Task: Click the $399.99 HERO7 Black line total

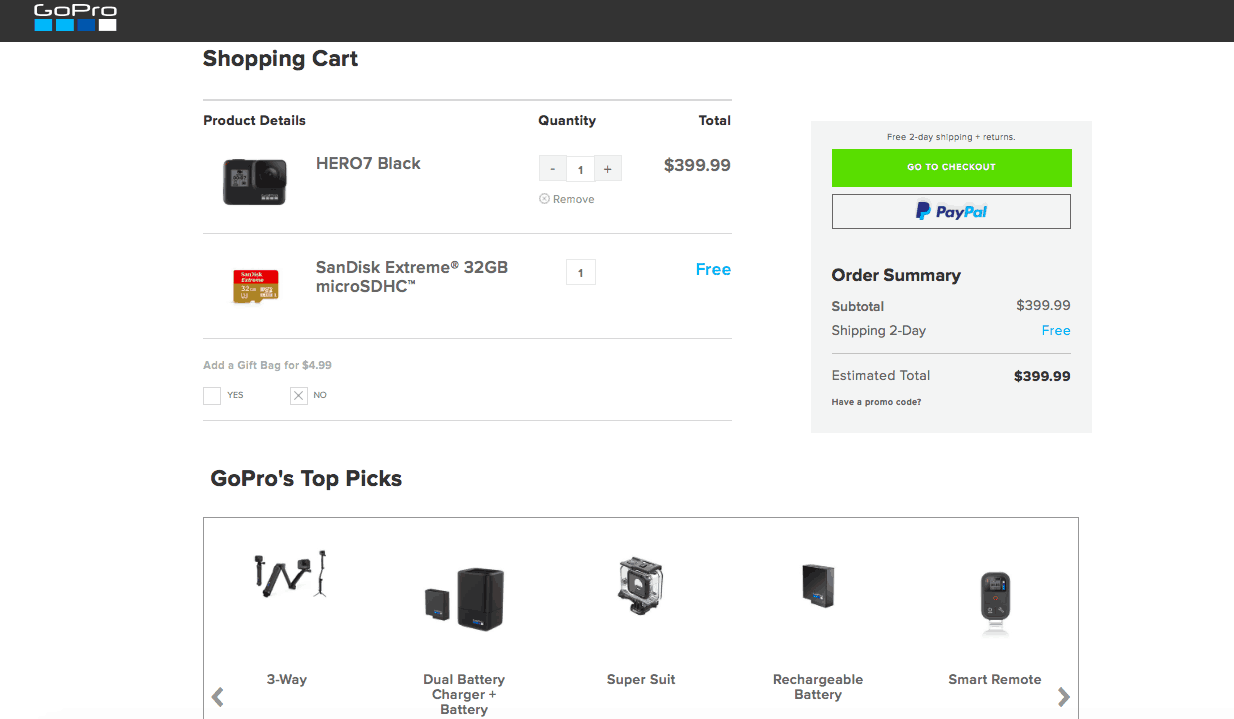Action: tap(697, 165)
